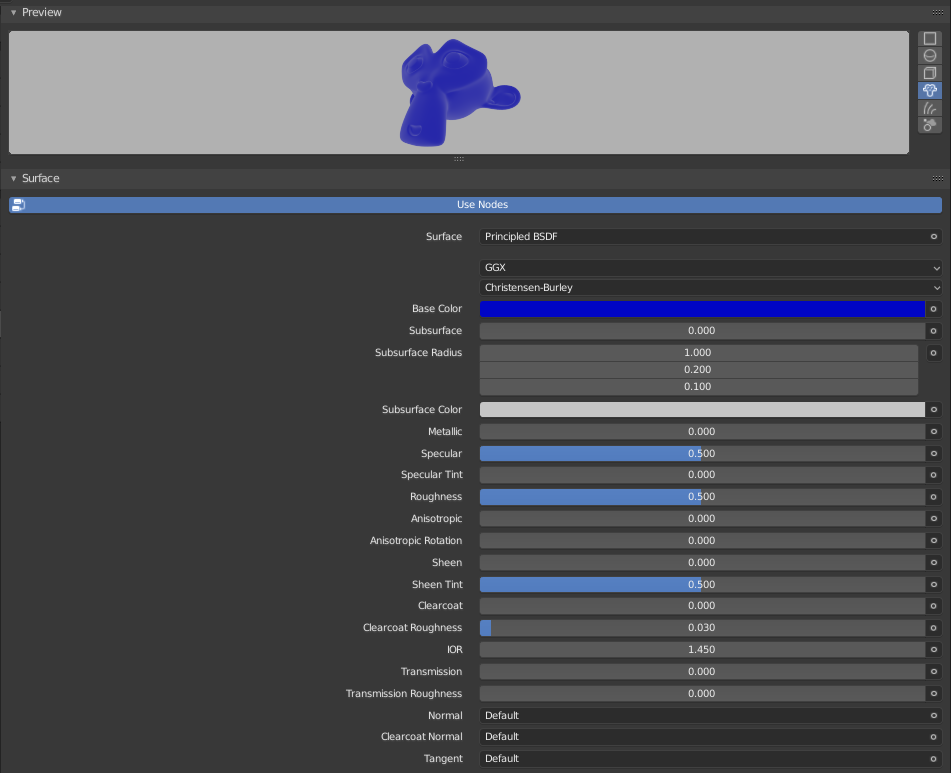Click socket dot next to Base Color
The image size is (951, 773).
point(933,309)
